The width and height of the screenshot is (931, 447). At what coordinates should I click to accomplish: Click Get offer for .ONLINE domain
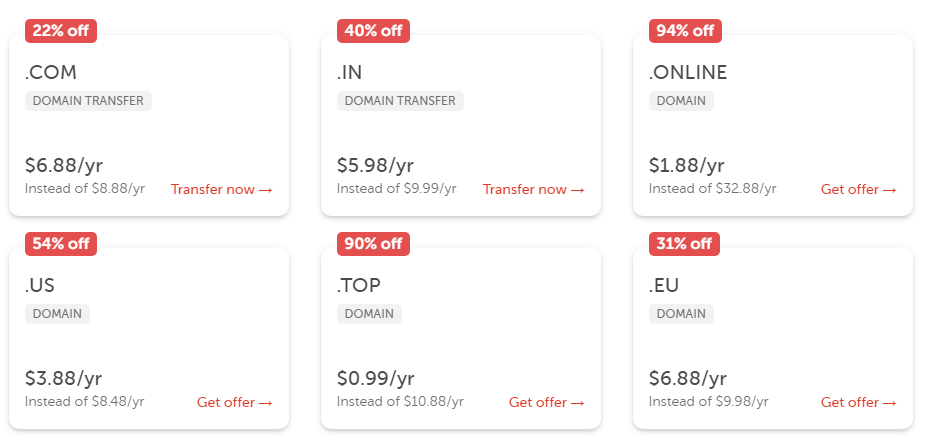pyautogui.click(x=859, y=189)
